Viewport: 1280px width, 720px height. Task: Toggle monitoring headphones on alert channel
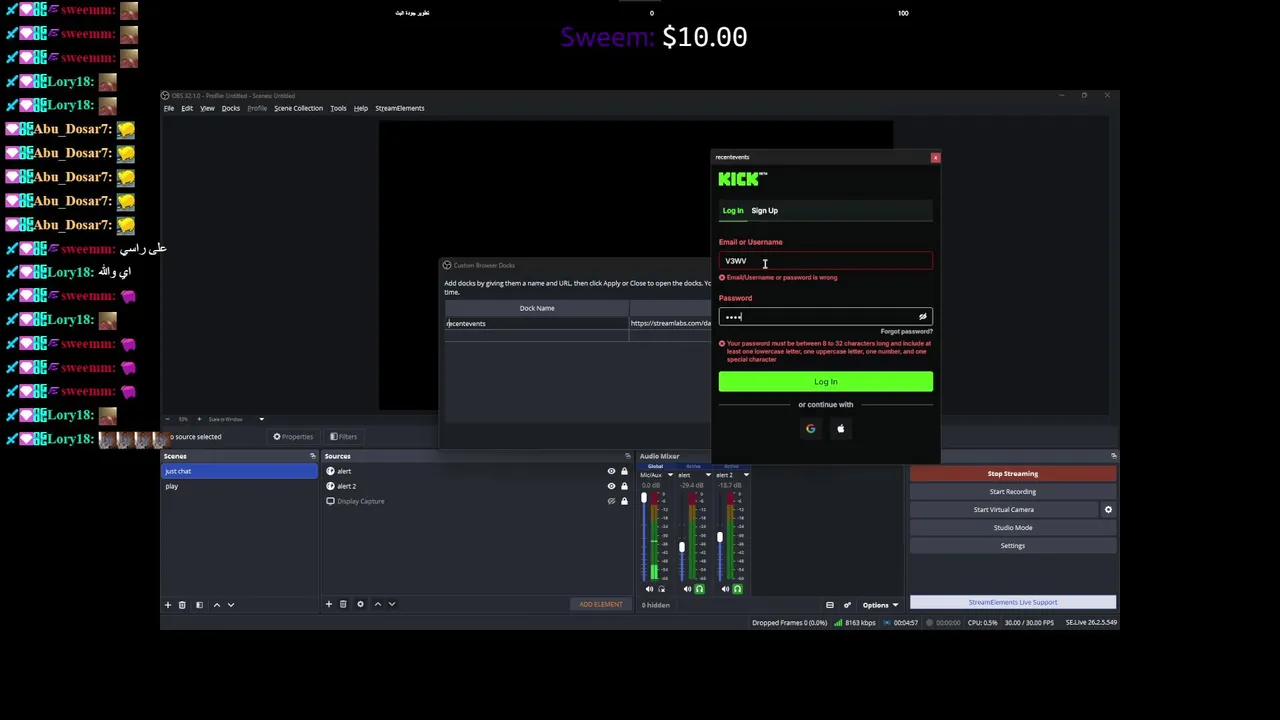point(699,589)
